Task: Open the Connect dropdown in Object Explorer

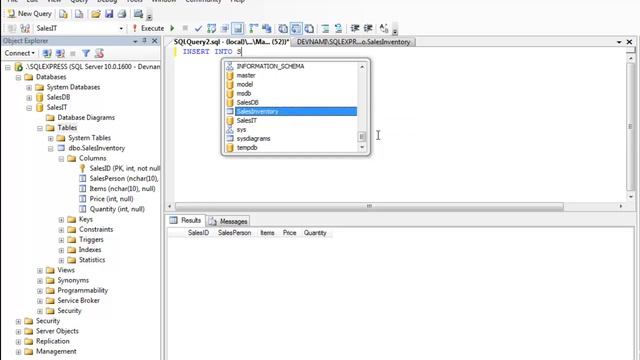Action: pos(20,53)
